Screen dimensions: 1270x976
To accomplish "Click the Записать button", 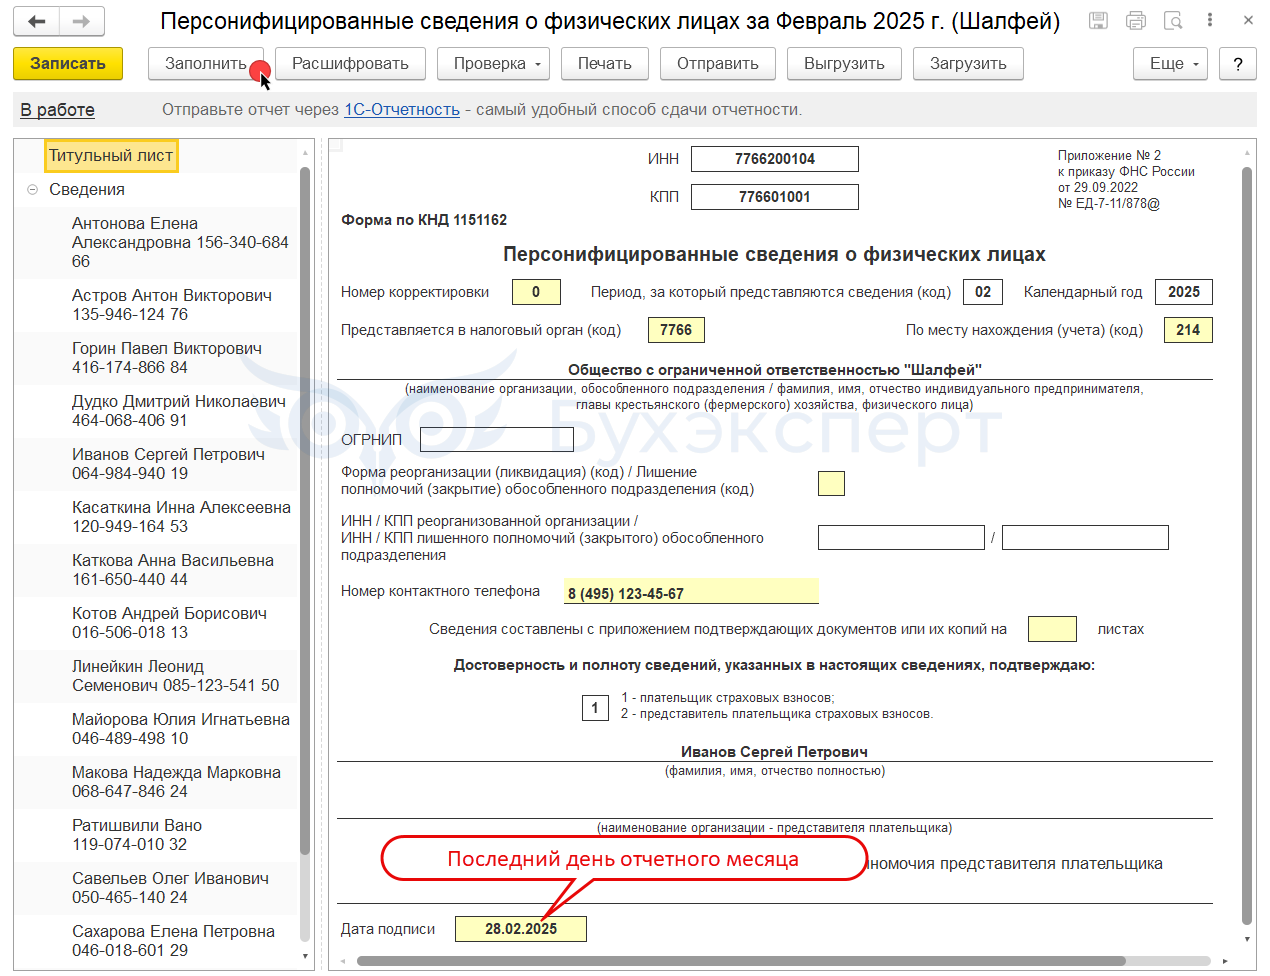I will click(68, 63).
